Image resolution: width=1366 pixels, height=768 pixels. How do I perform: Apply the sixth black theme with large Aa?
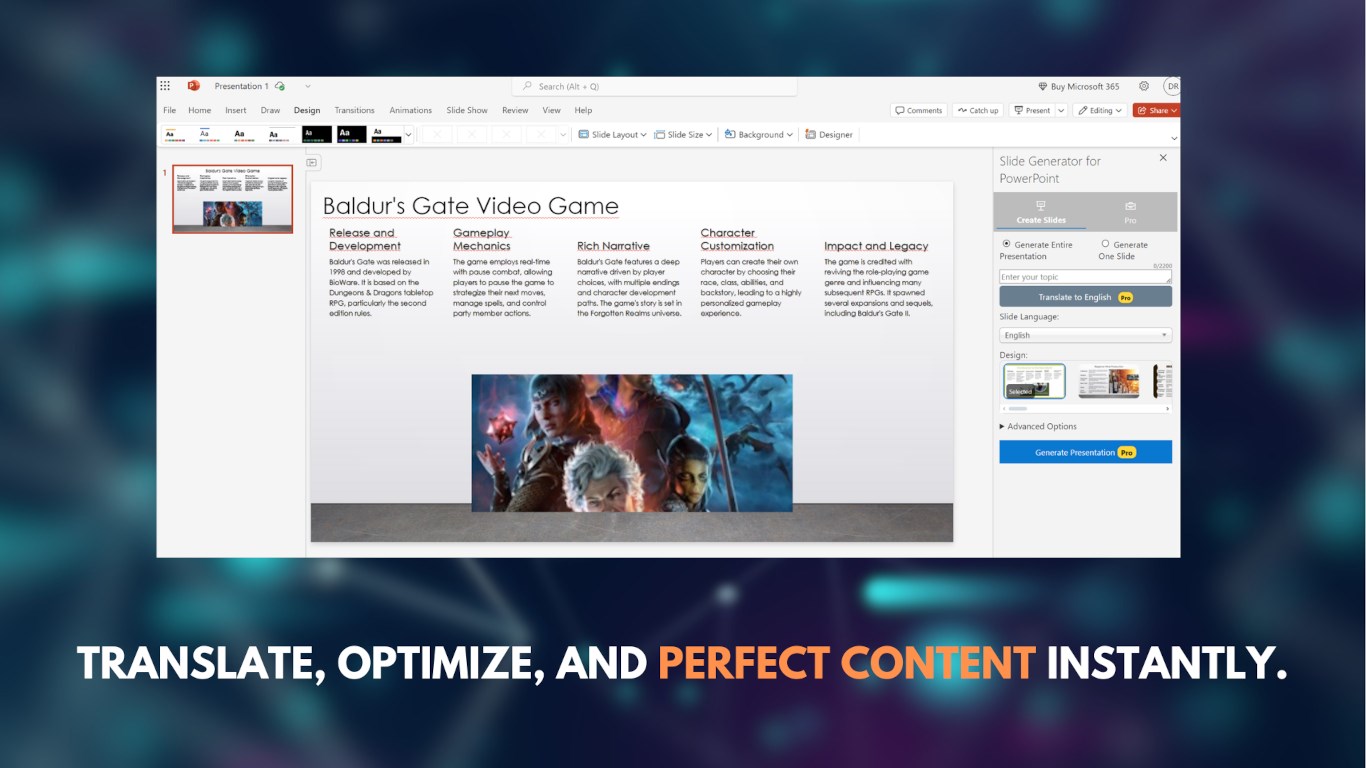(x=351, y=134)
